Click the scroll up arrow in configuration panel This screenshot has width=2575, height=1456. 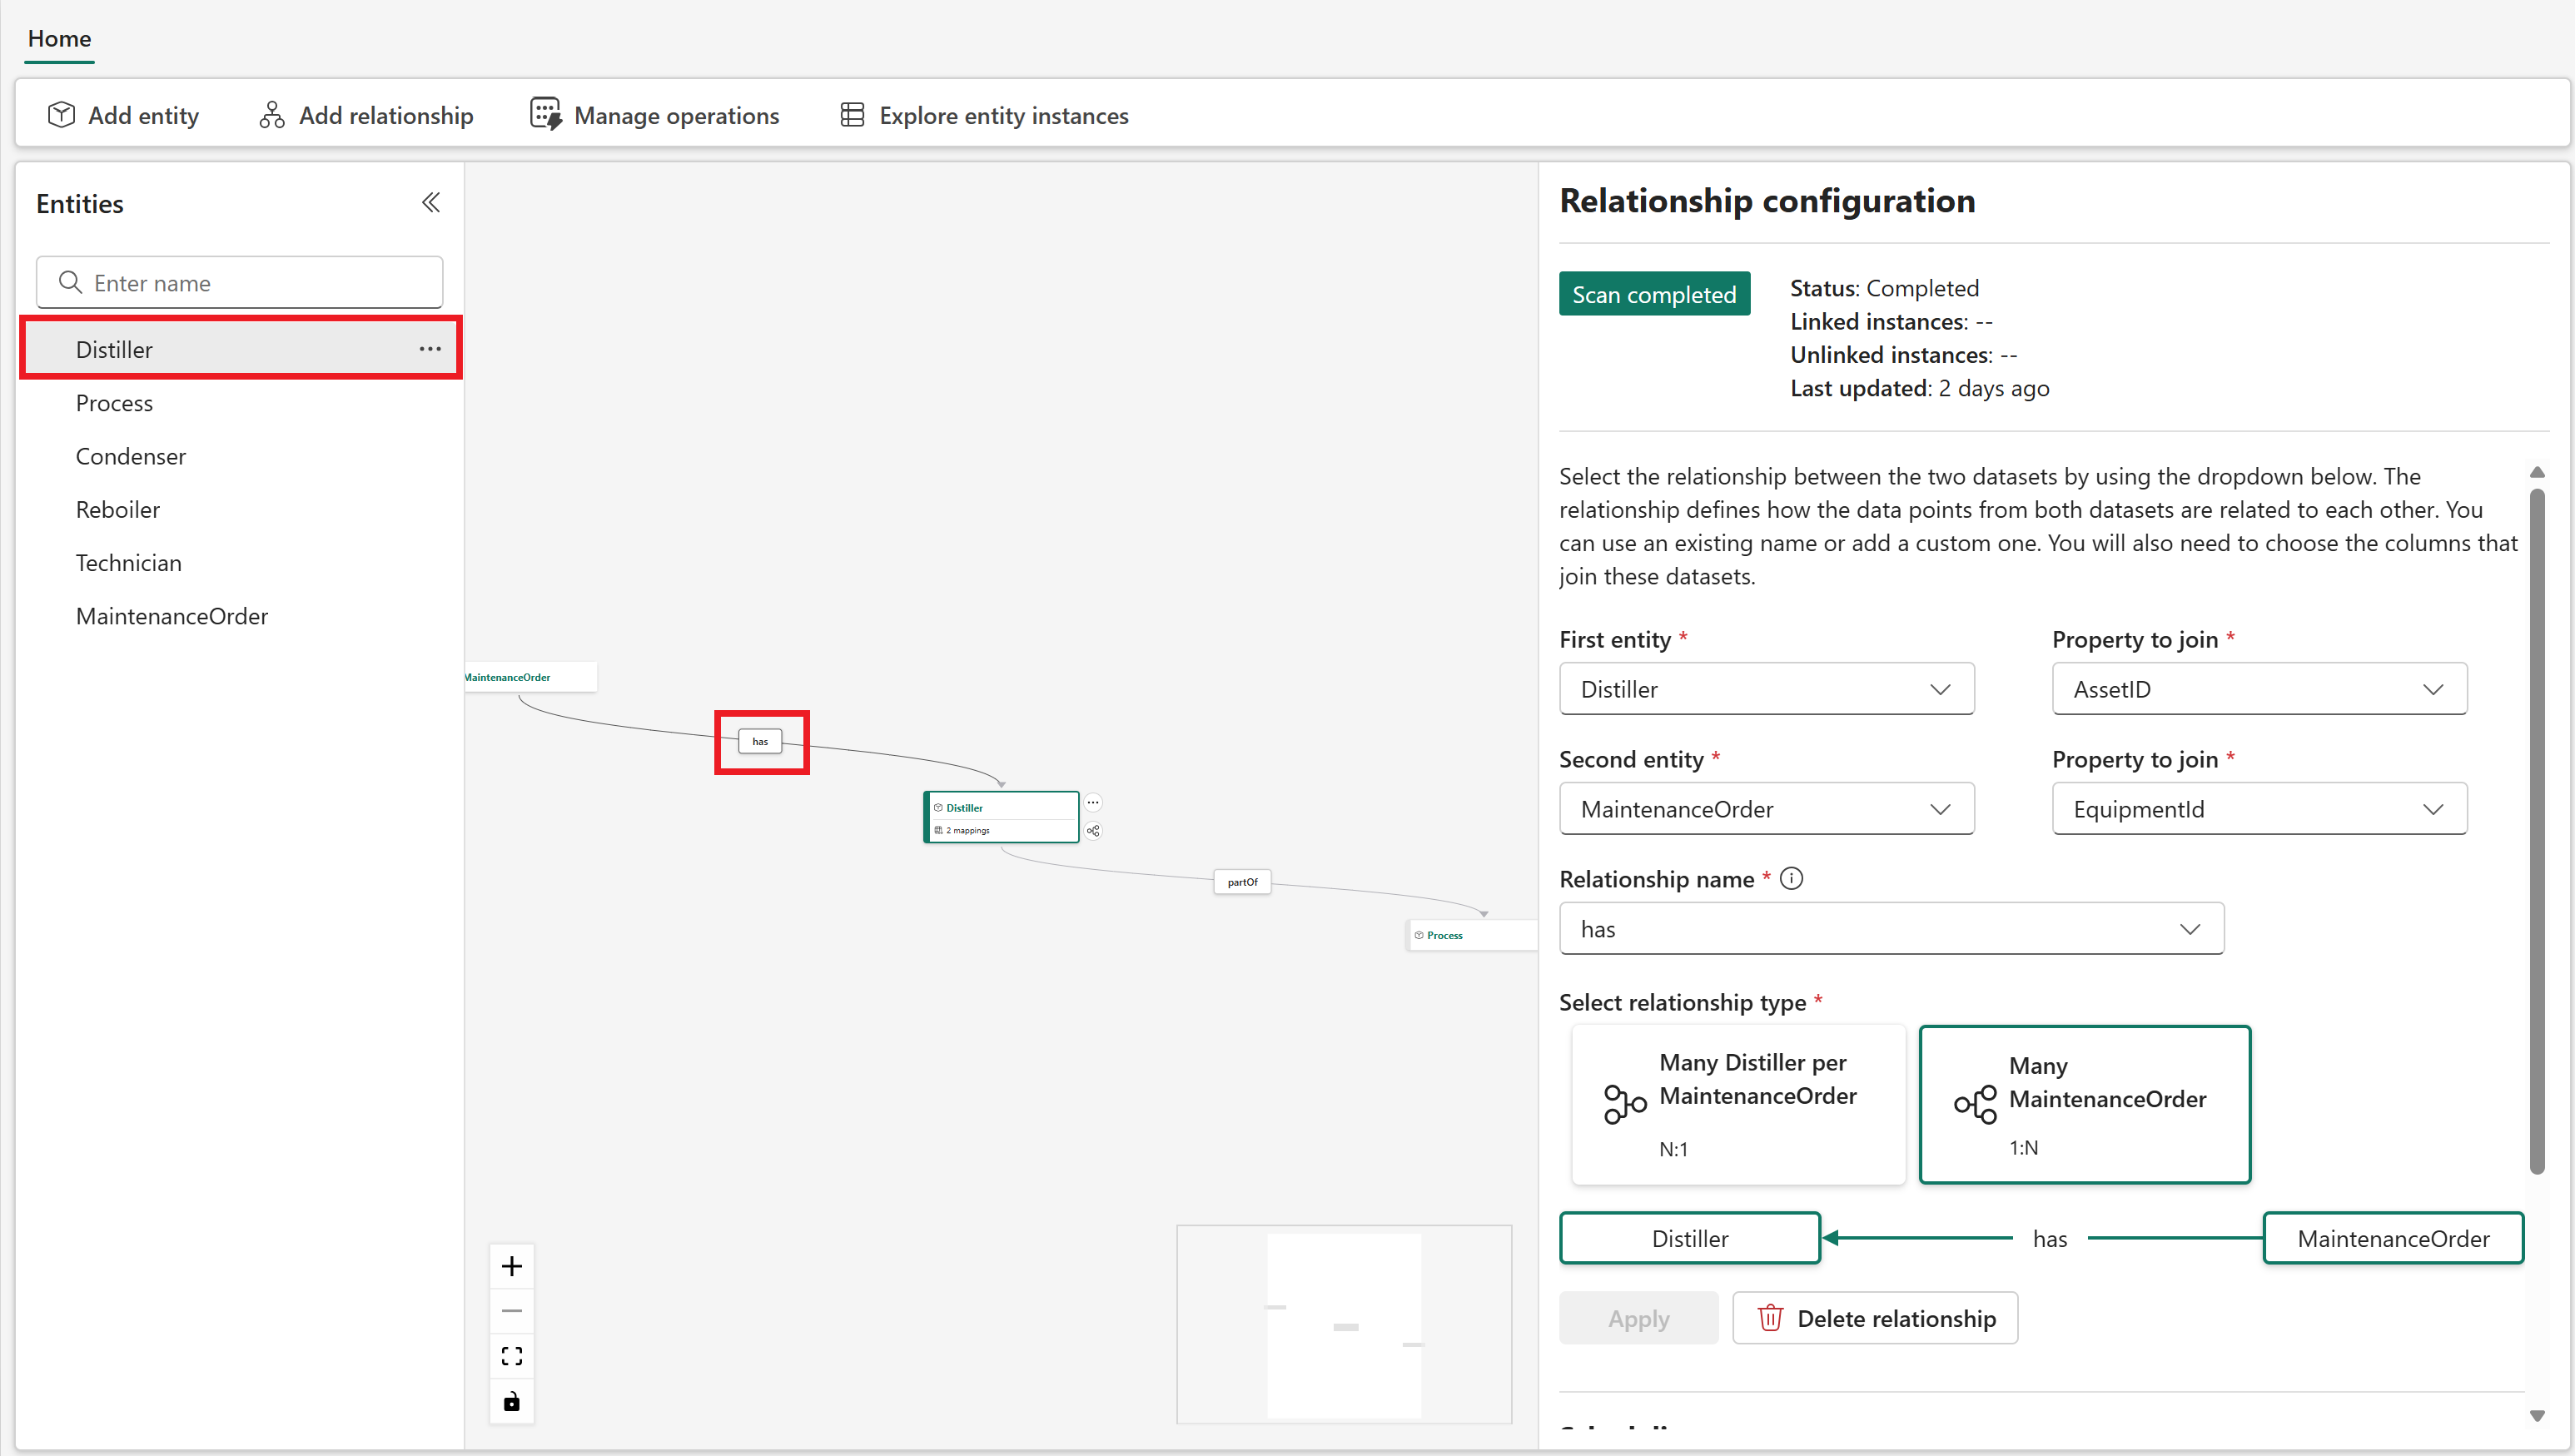(x=2537, y=472)
